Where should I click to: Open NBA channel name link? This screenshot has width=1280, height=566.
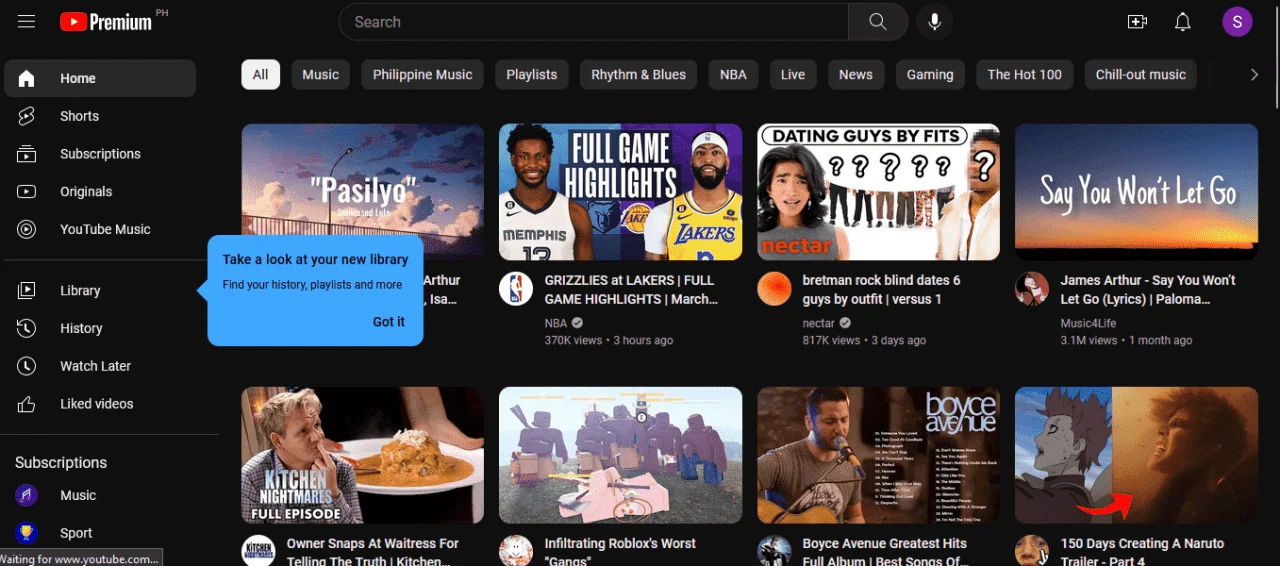(556, 323)
